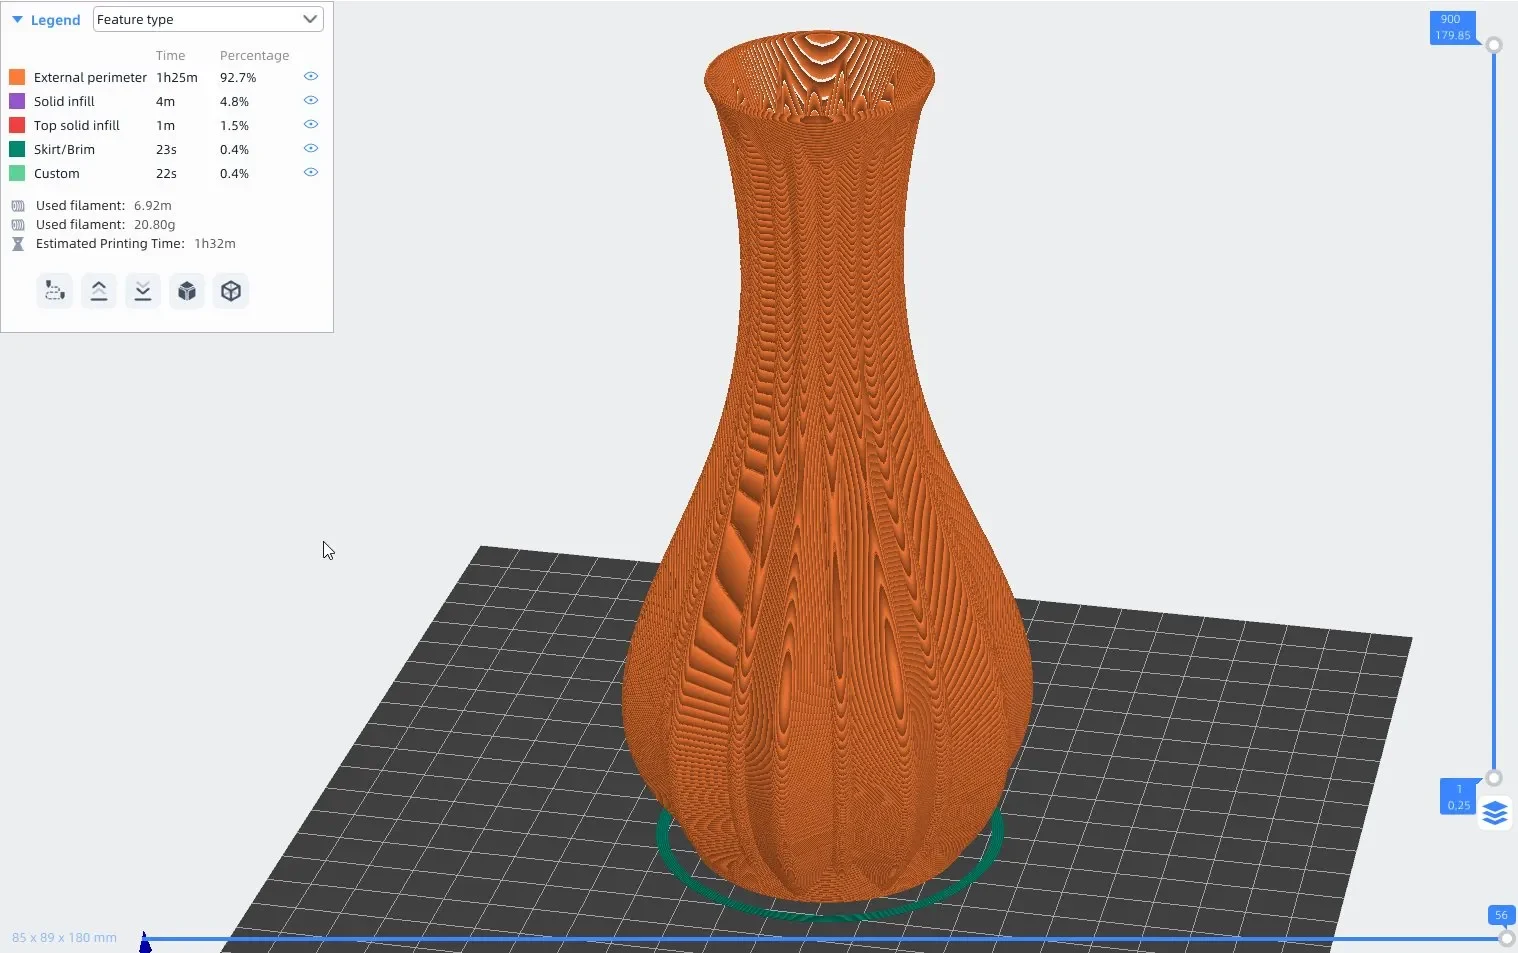Click the top handle of vertical layer slider

click(x=1494, y=45)
